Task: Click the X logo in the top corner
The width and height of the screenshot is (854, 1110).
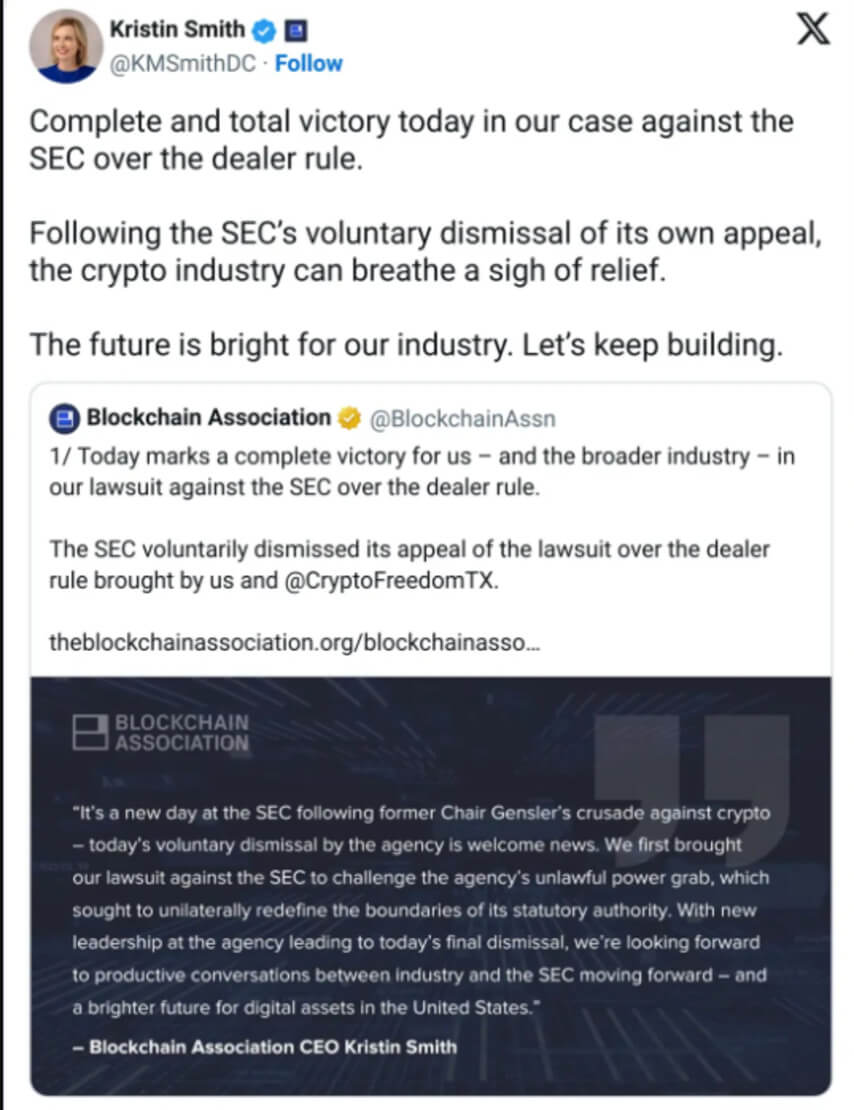Action: (812, 31)
